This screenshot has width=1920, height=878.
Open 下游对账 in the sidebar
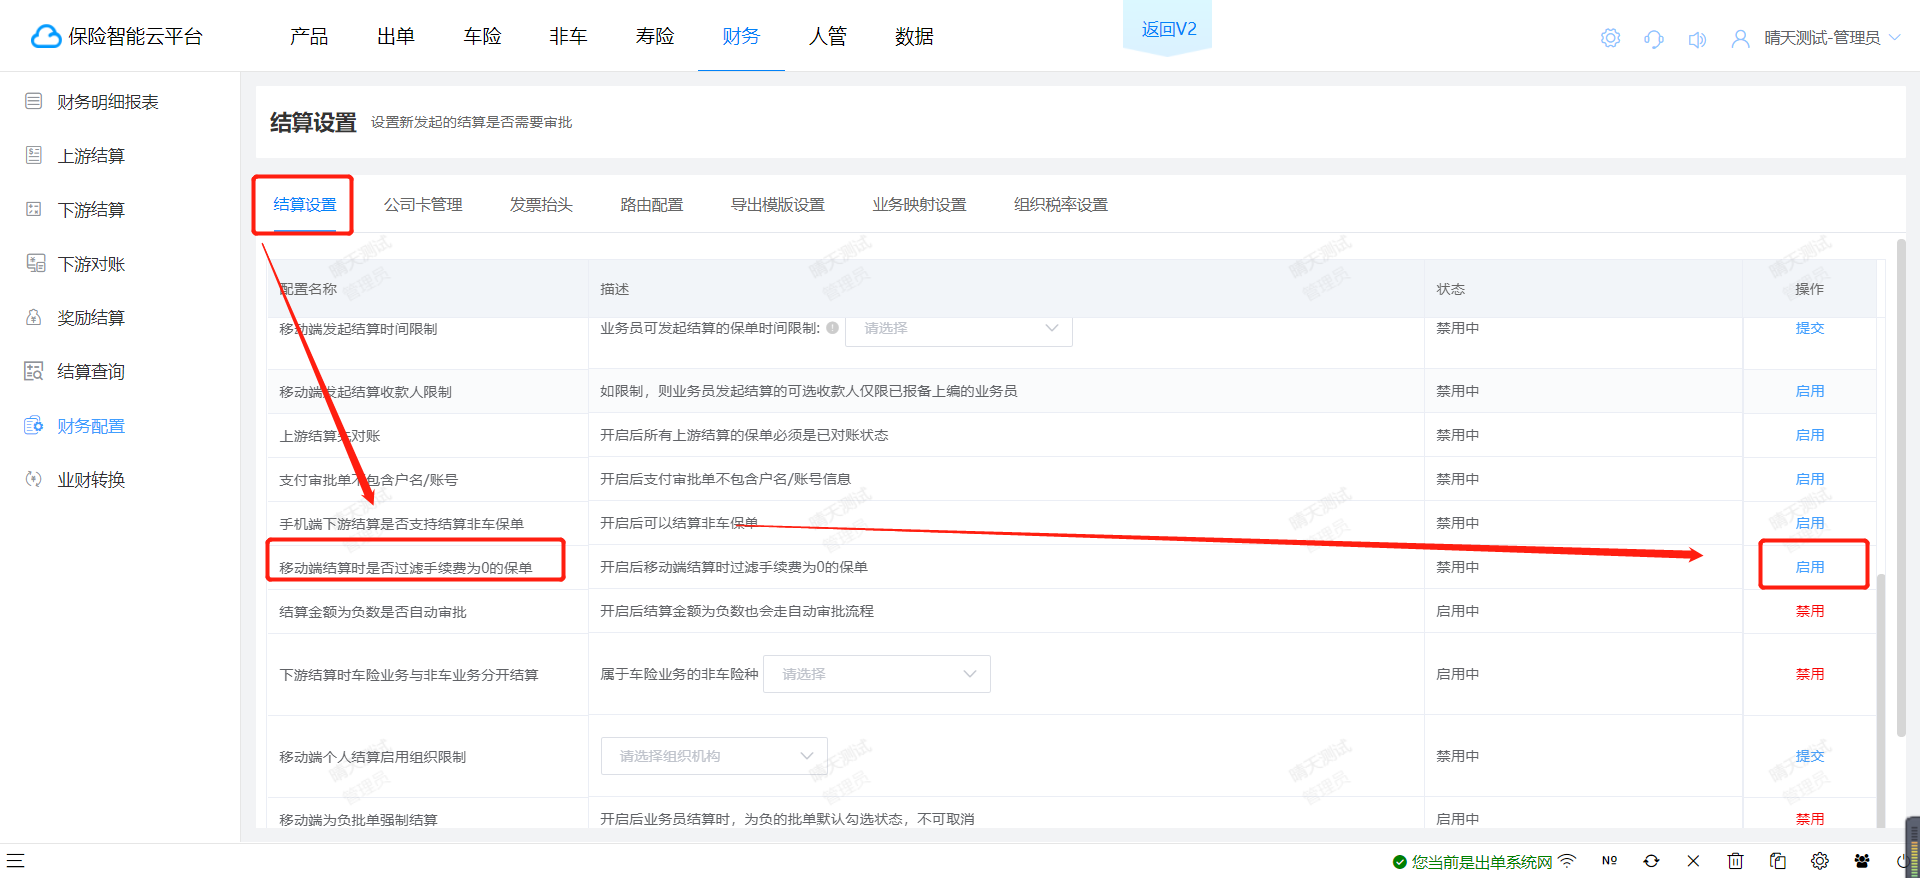click(91, 263)
